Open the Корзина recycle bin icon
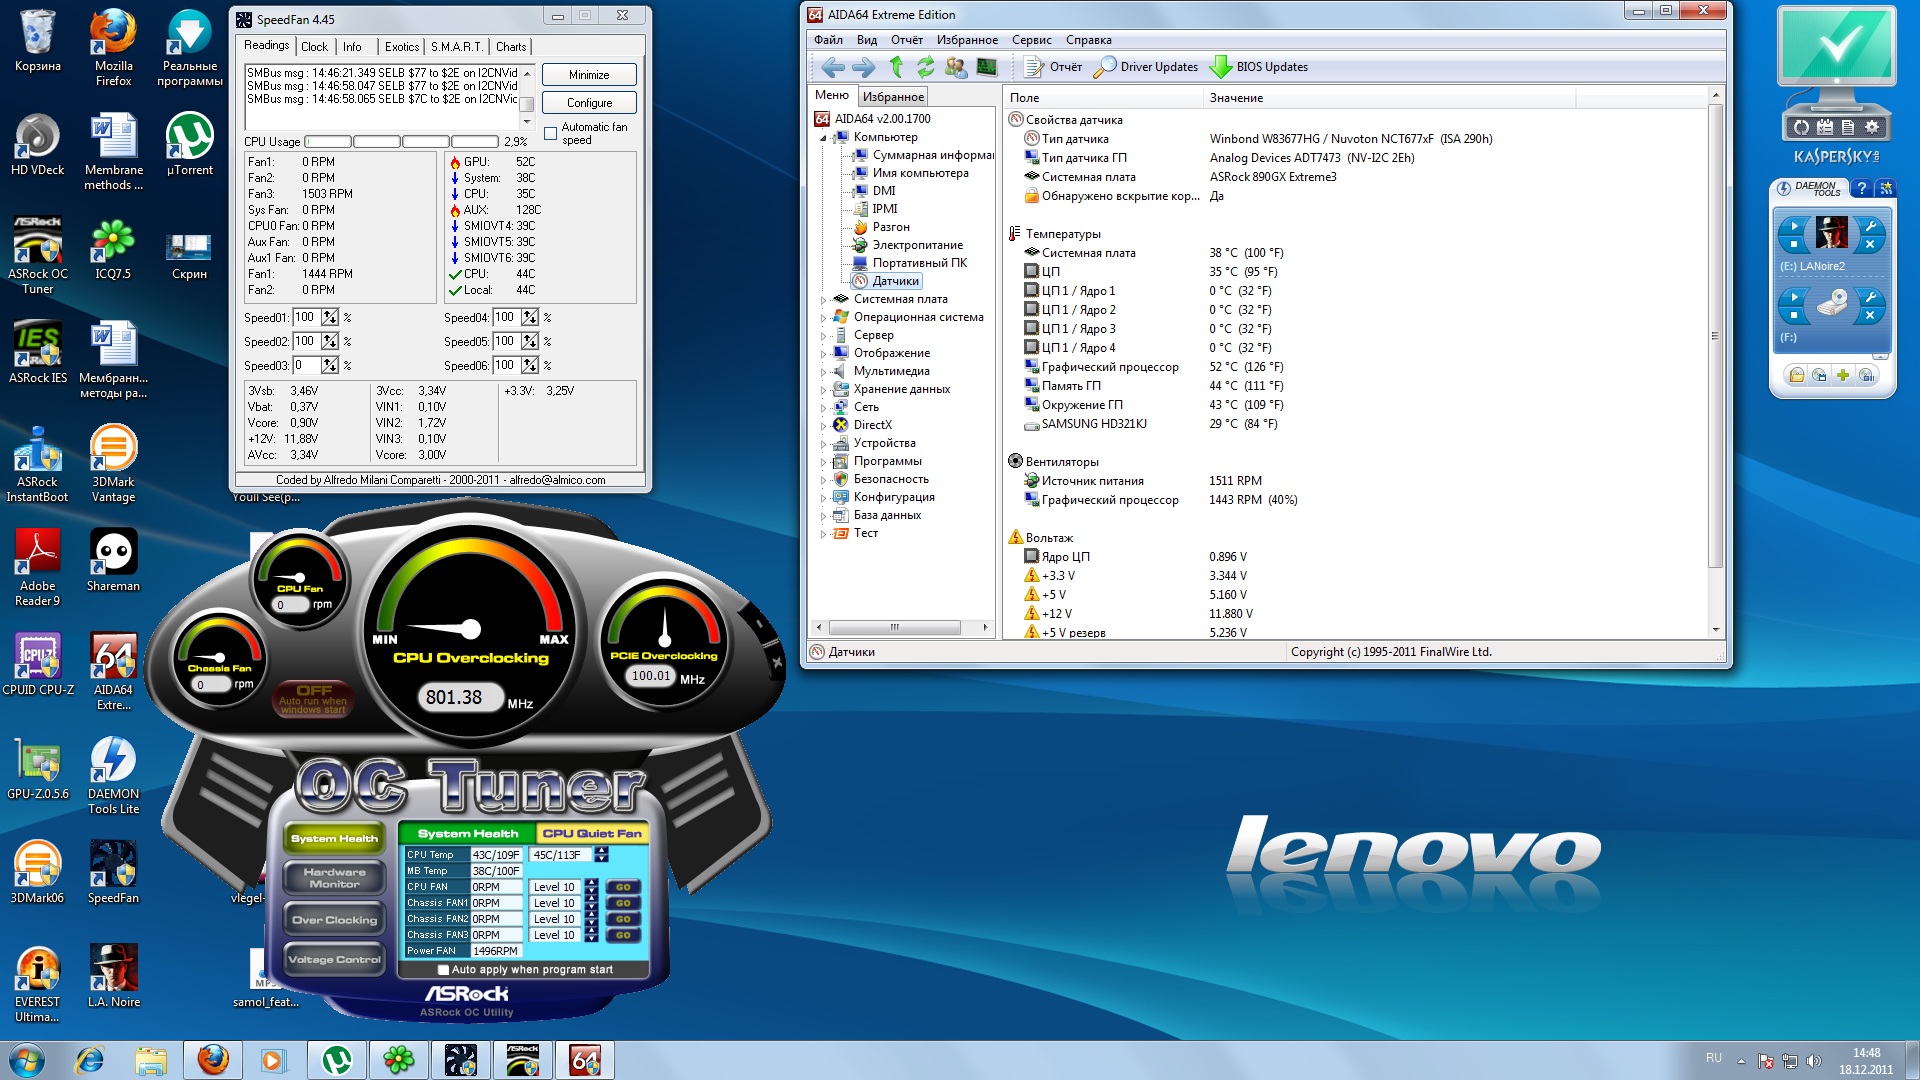Viewport: 1920px width, 1080px height. pyautogui.click(x=37, y=41)
